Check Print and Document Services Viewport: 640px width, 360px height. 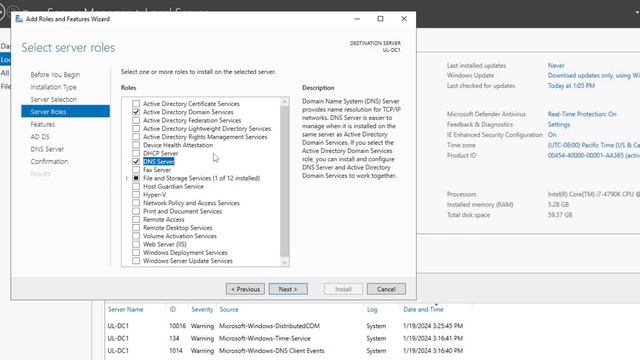click(x=136, y=211)
